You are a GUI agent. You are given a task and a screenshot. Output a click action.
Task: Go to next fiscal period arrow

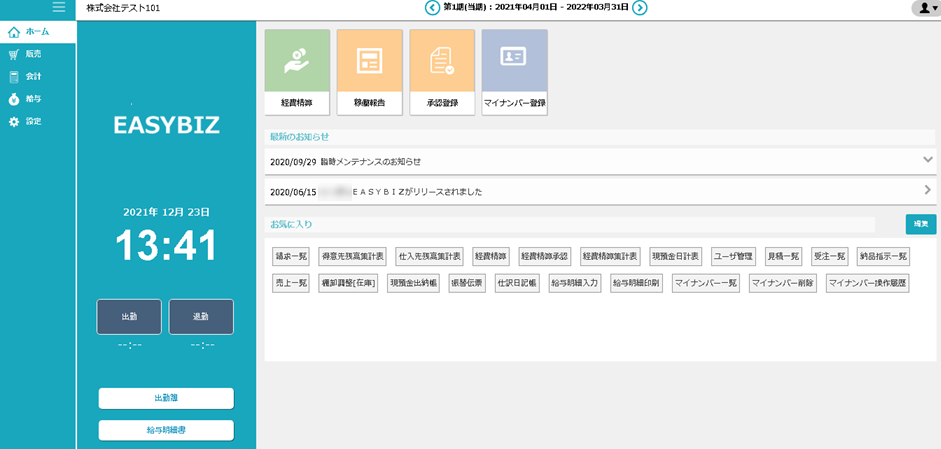[x=640, y=8]
